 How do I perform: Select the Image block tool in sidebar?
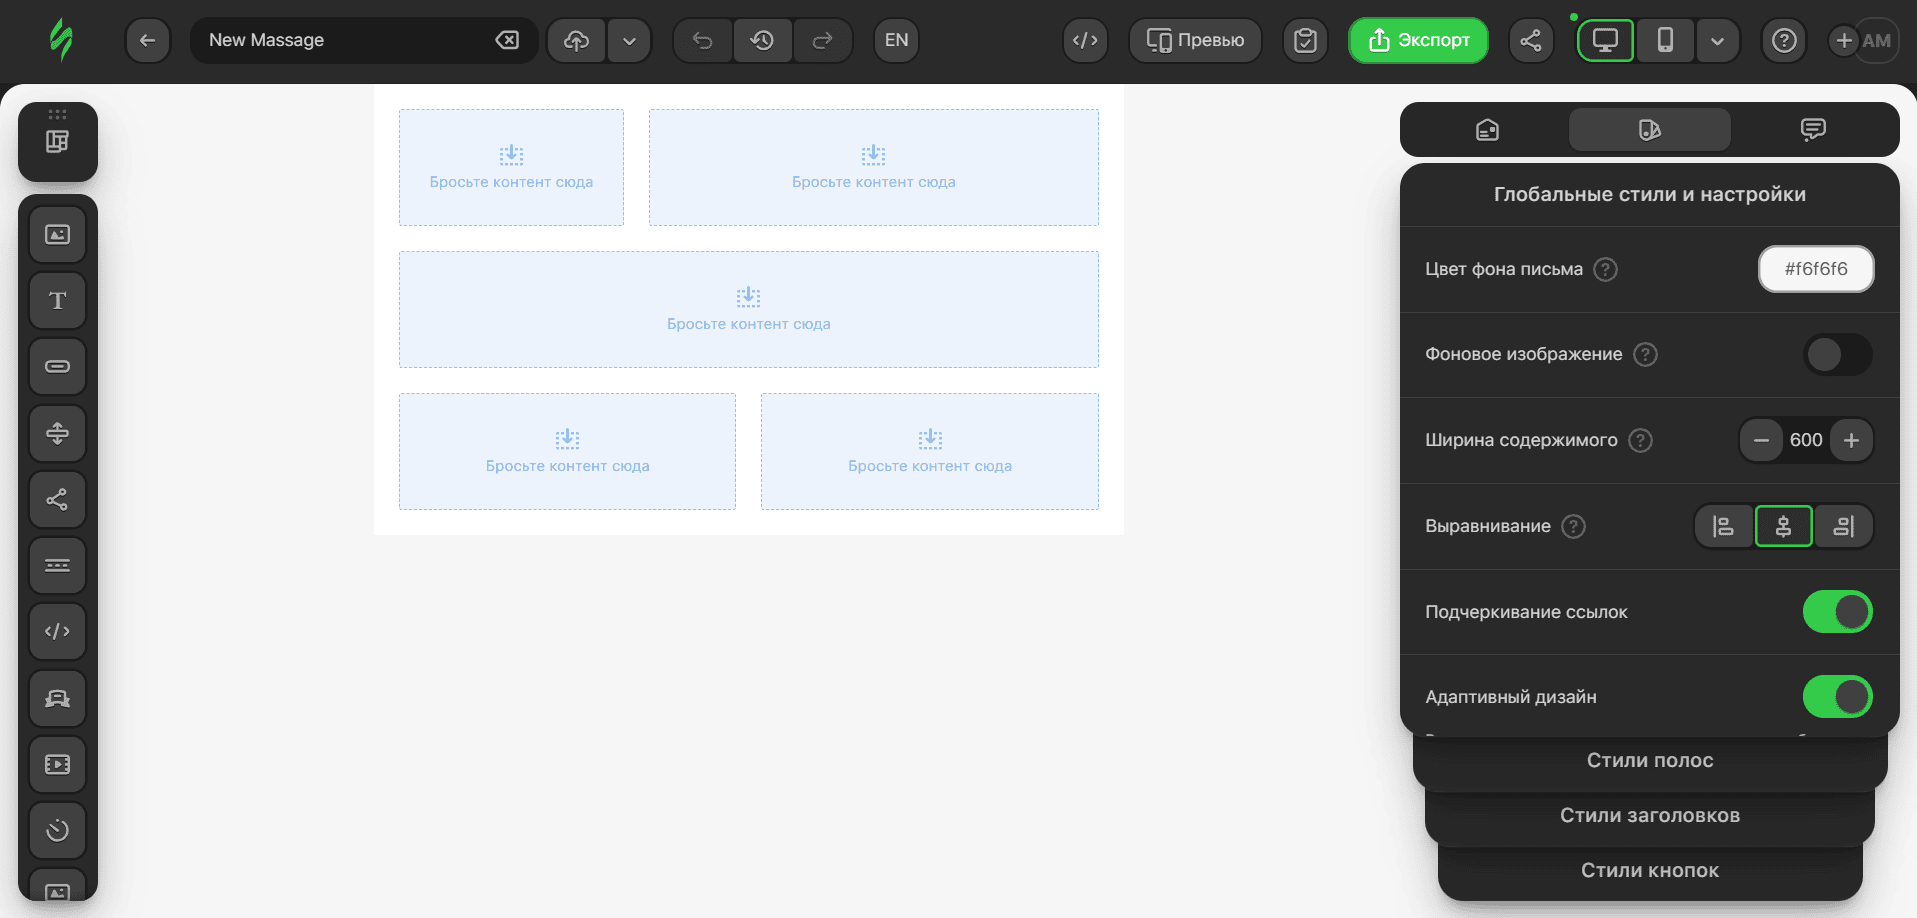[58, 235]
